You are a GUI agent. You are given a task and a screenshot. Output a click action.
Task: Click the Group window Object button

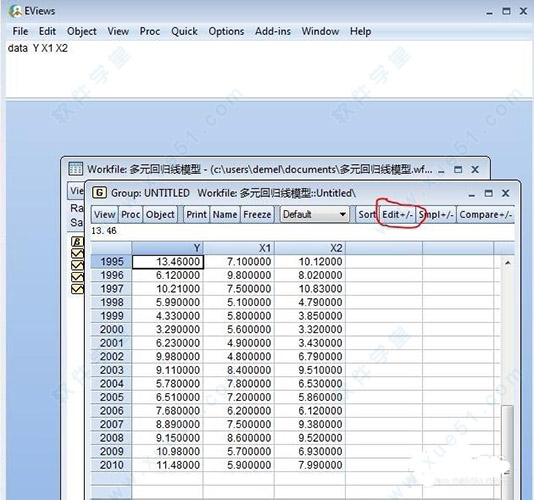point(160,215)
